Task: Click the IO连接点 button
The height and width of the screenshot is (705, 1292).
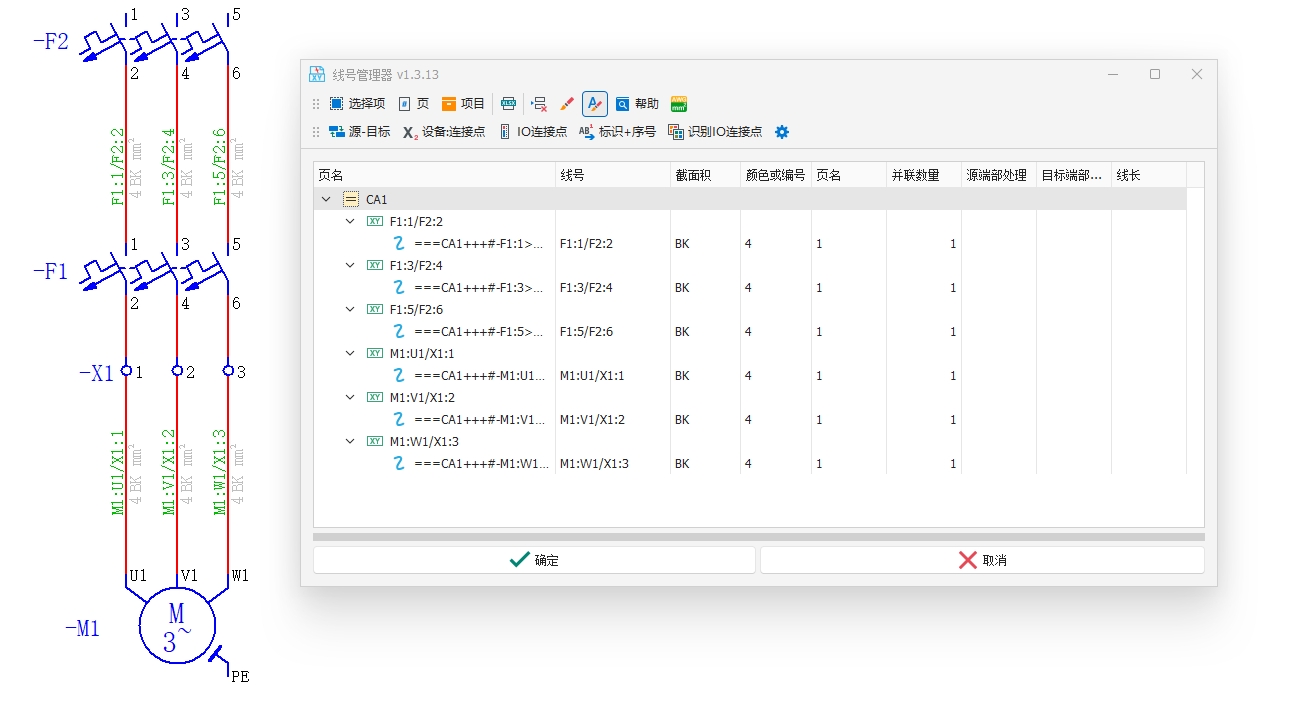Action: coord(533,132)
